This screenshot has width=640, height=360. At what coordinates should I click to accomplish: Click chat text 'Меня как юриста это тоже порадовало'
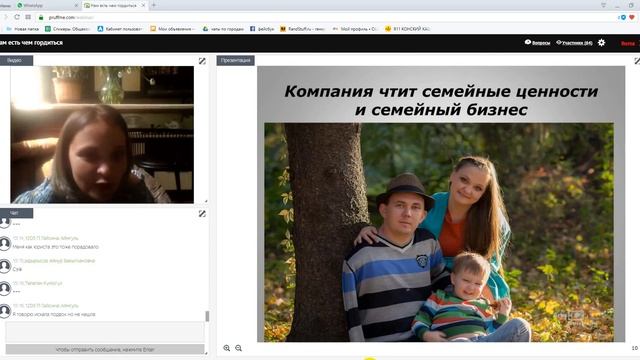point(56,247)
